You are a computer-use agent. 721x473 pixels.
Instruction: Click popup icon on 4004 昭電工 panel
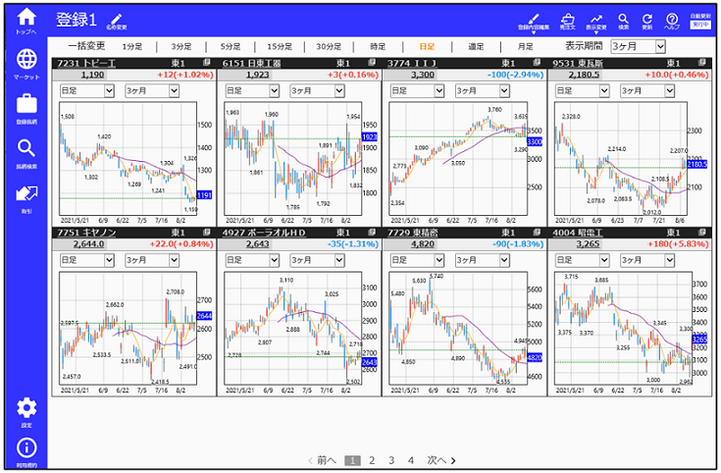[x=702, y=232]
